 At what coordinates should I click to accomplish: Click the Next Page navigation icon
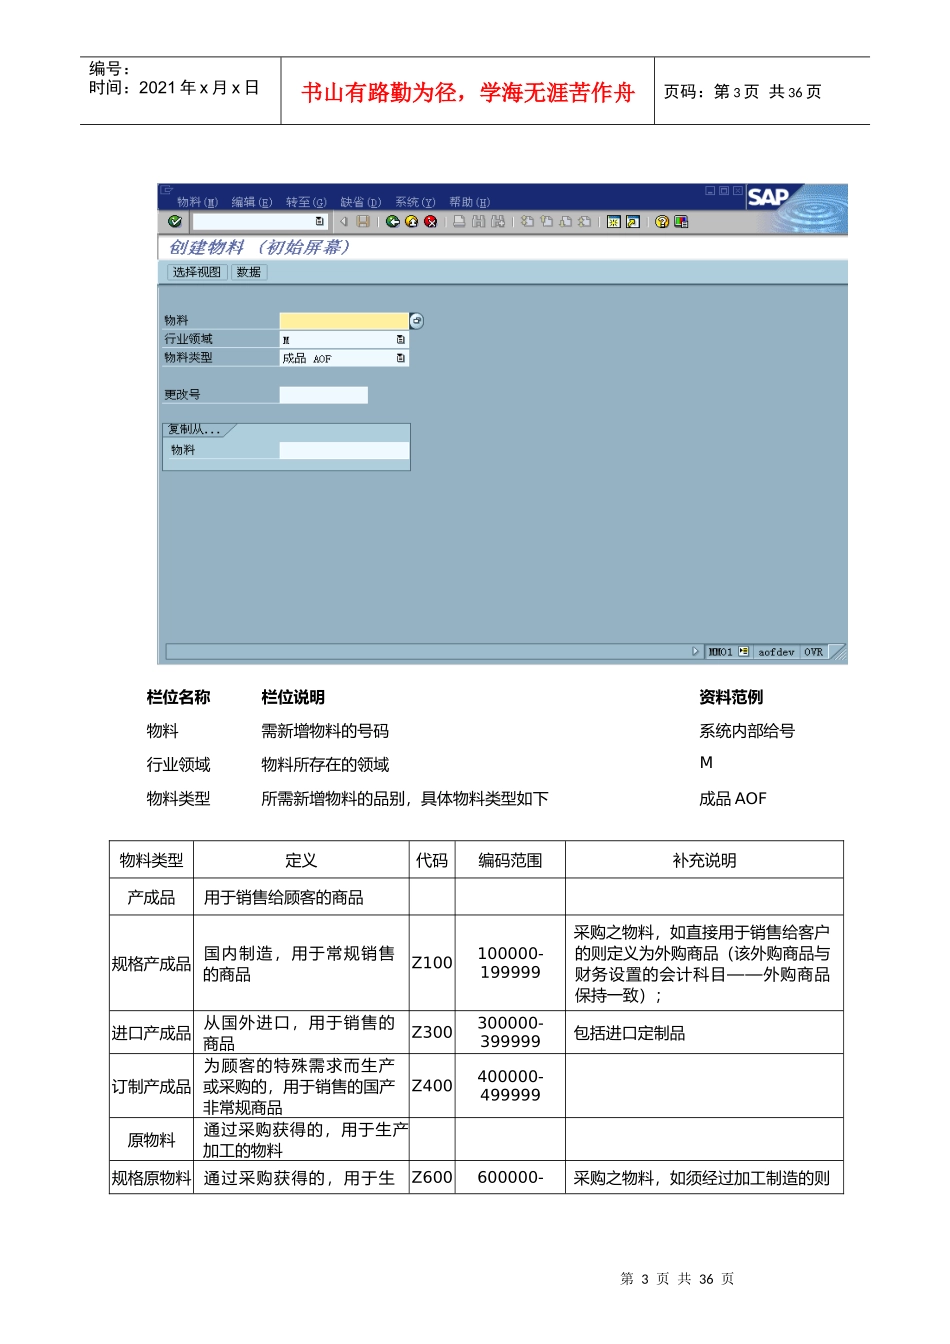565,221
